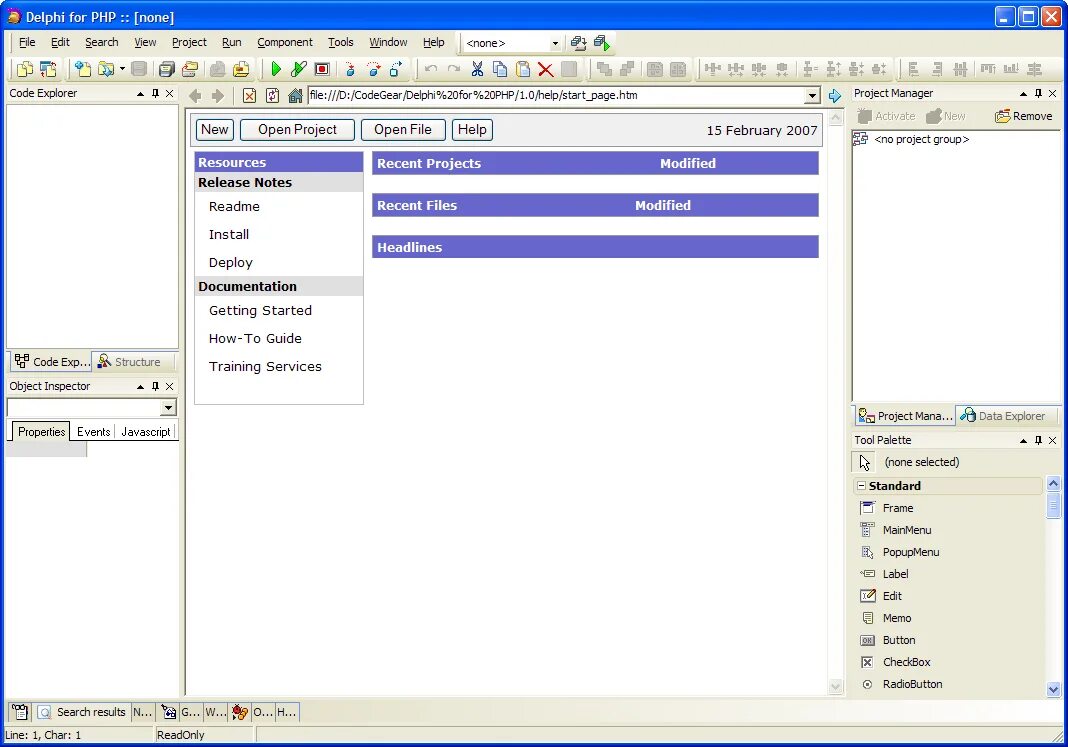Collapse Tool Palette with its triangle arrow
This screenshot has height=747, width=1068.
coord(1023,441)
